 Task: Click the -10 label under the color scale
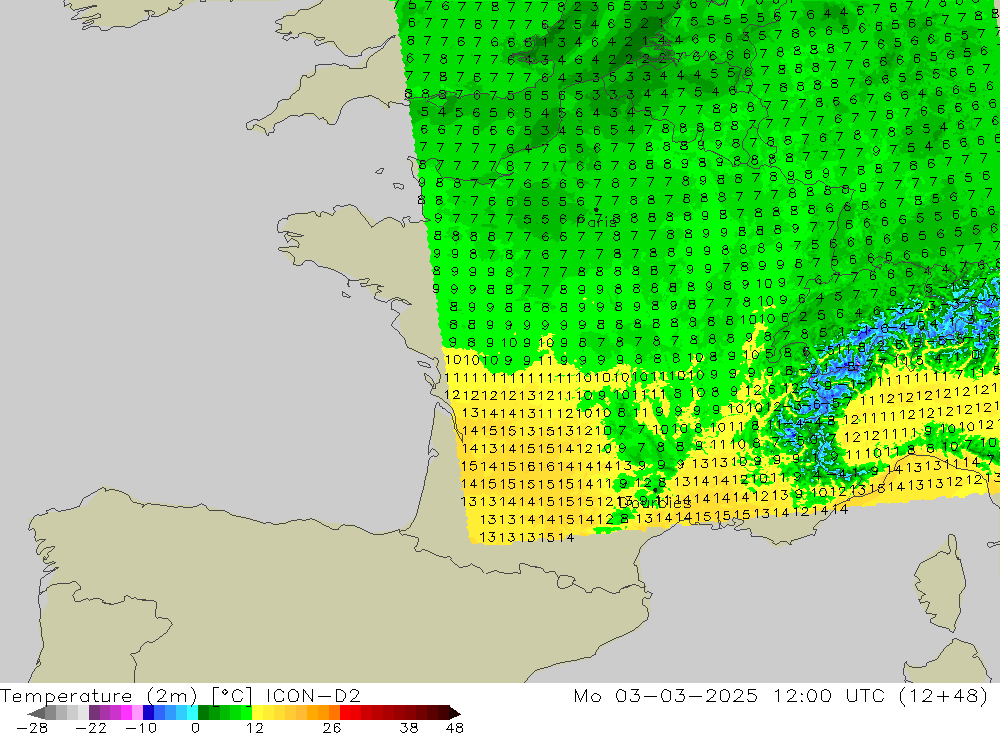click(141, 727)
